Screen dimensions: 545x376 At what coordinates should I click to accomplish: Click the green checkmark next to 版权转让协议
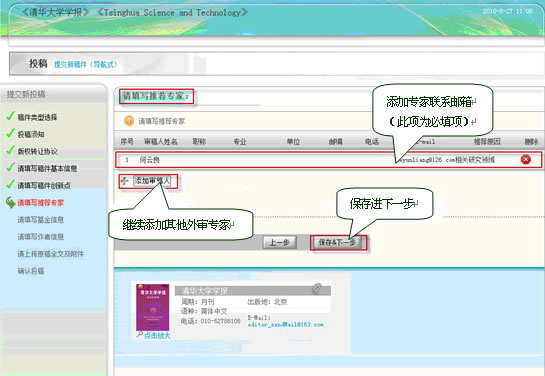[10, 150]
